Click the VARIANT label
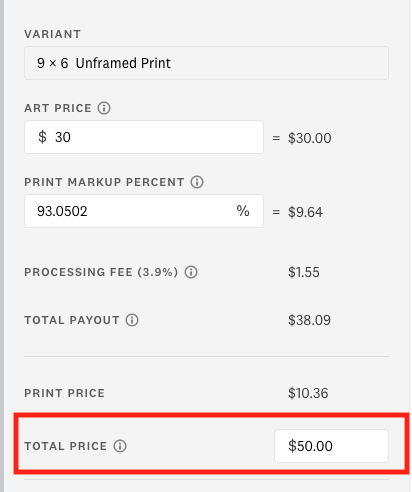412x492 pixels. pyautogui.click(x=53, y=34)
